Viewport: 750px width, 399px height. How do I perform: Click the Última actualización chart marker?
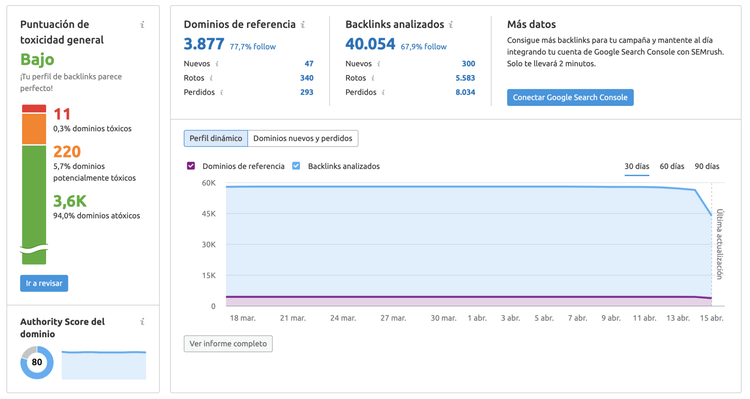pos(719,244)
